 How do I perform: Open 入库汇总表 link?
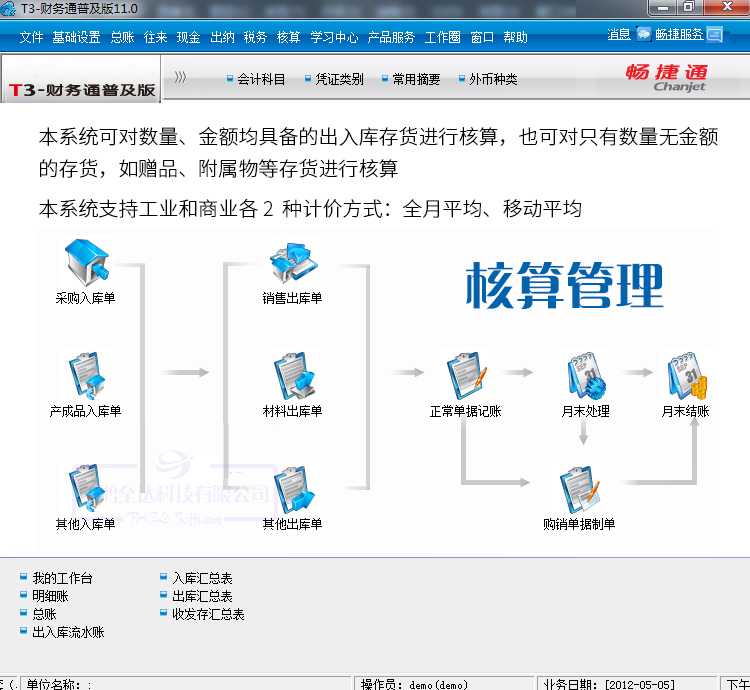click(x=202, y=578)
